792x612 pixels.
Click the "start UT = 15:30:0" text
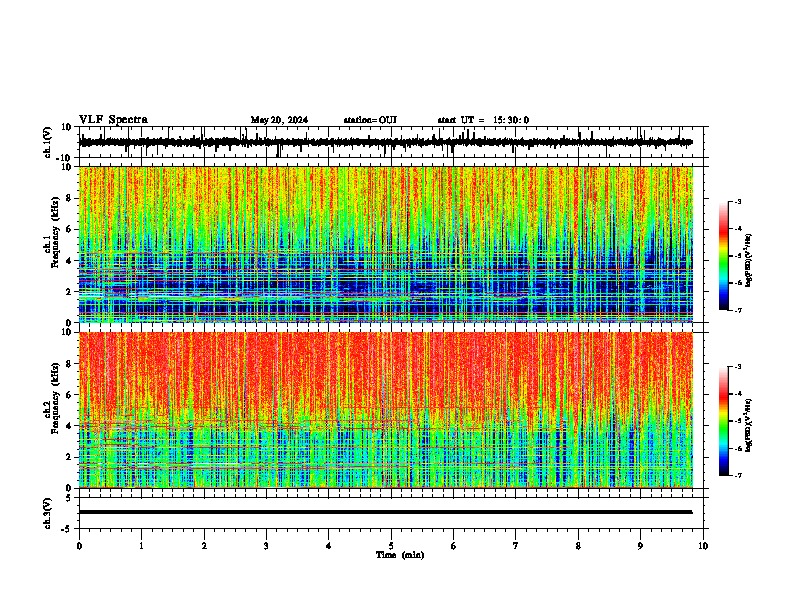(483, 120)
